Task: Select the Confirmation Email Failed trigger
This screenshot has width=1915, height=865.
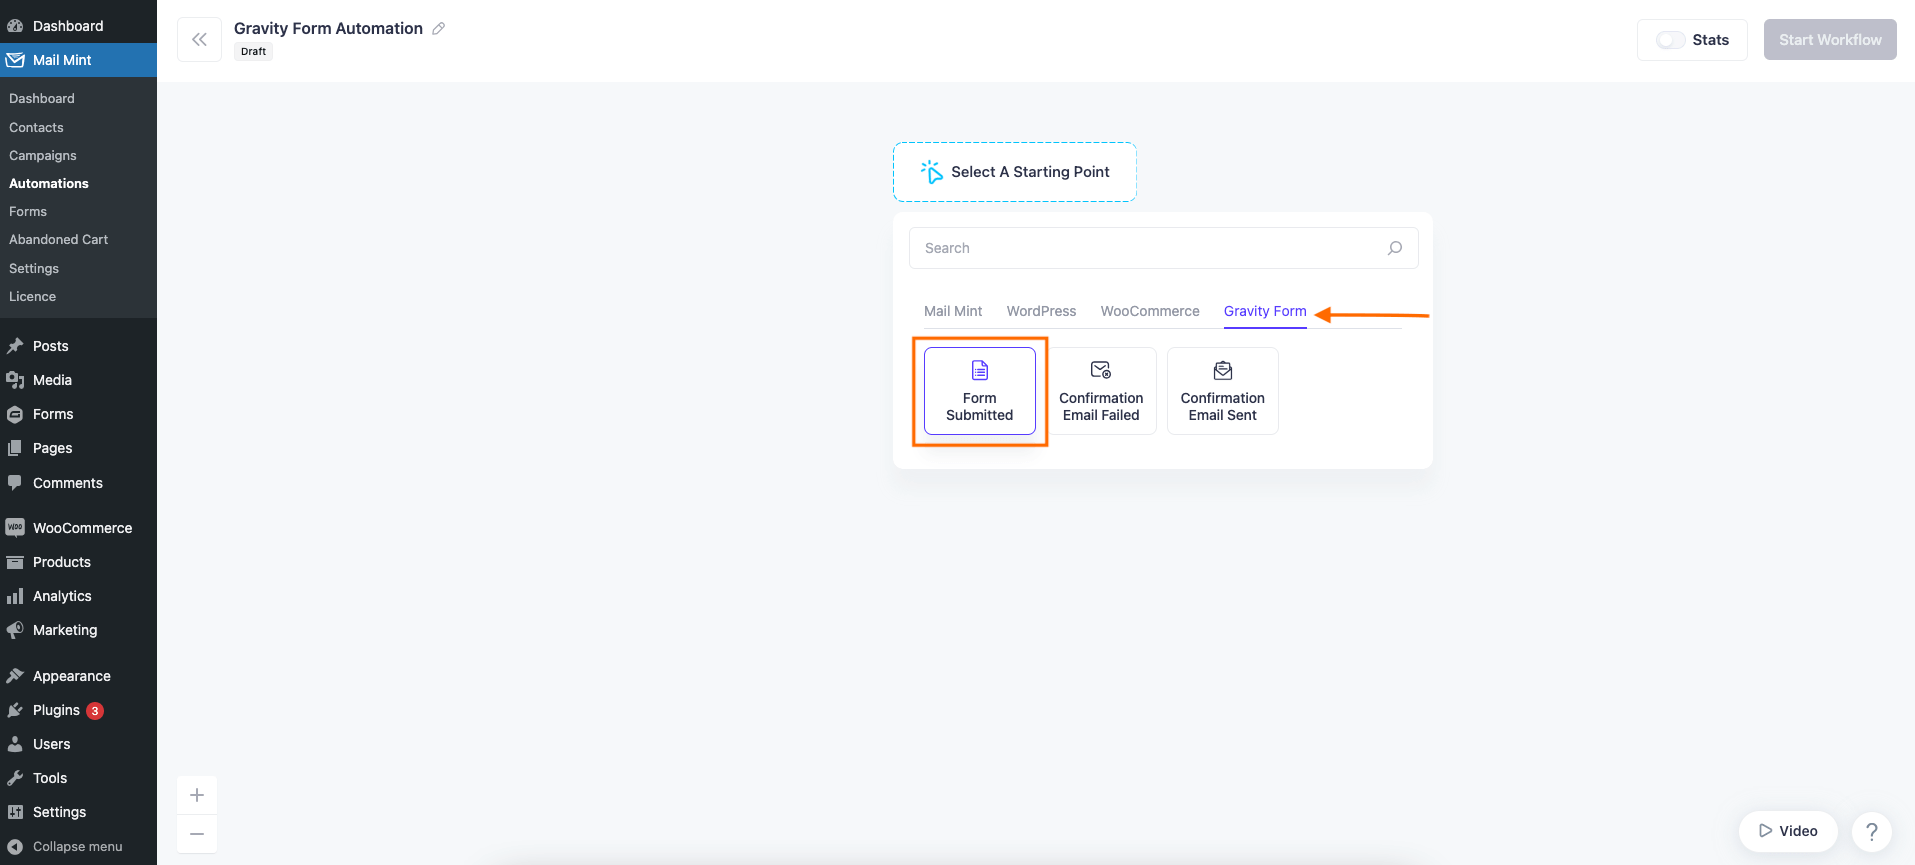Action: (1101, 391)
